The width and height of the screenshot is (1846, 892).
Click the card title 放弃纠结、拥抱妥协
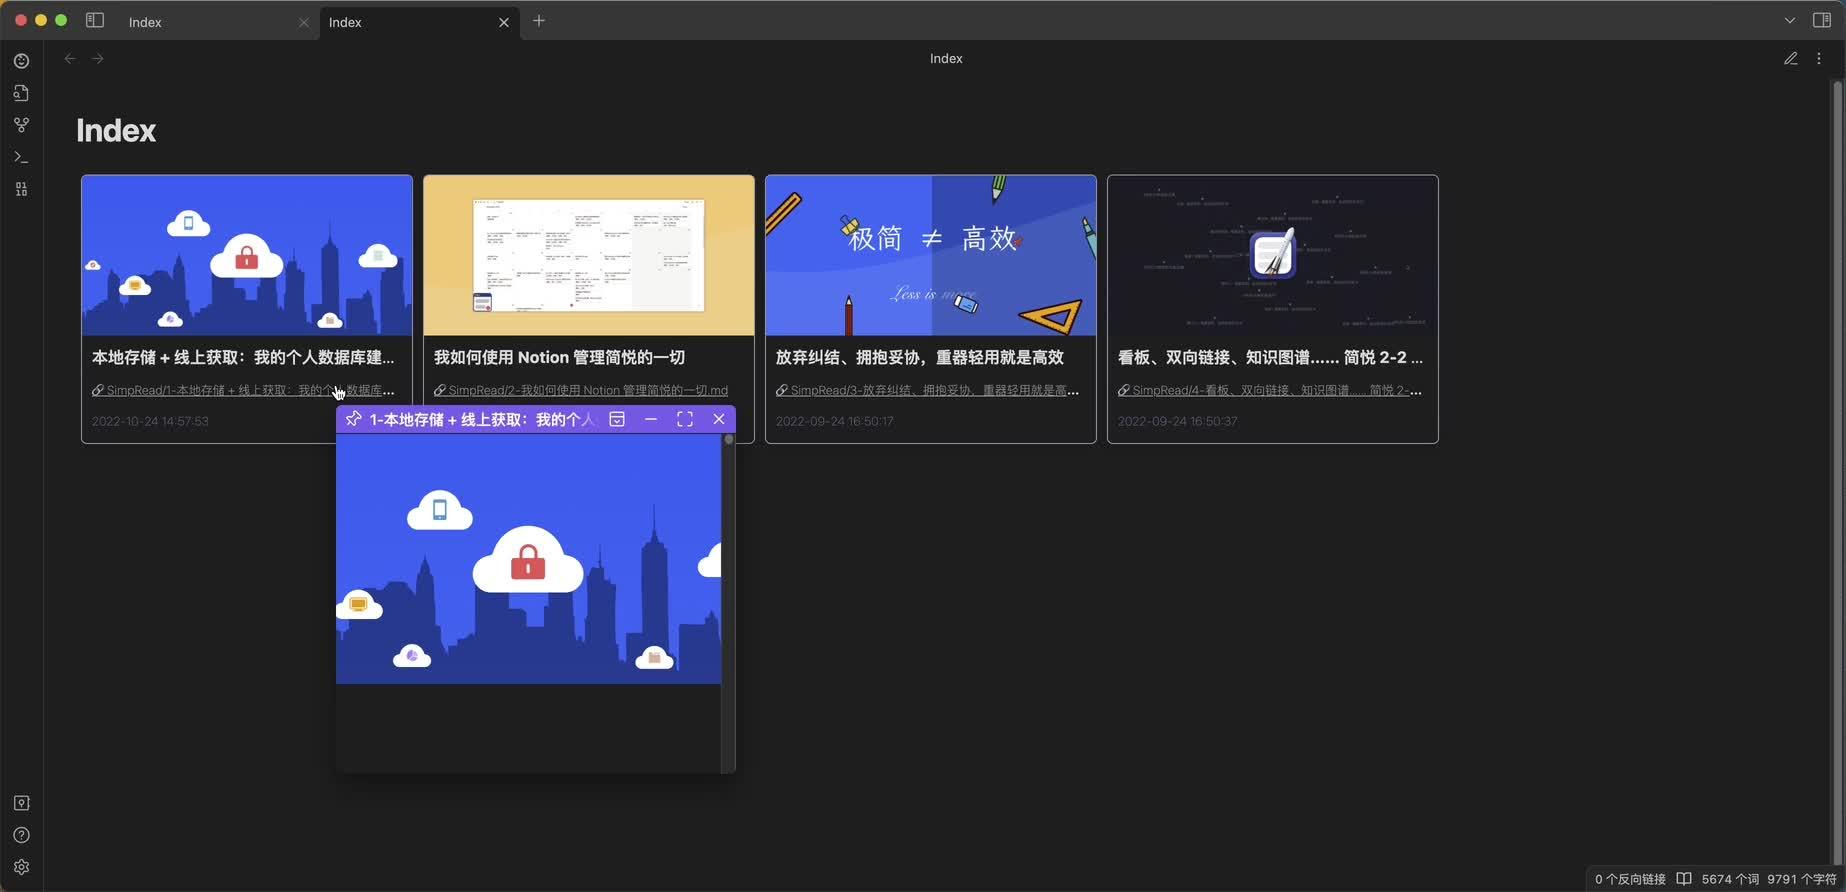919,357
